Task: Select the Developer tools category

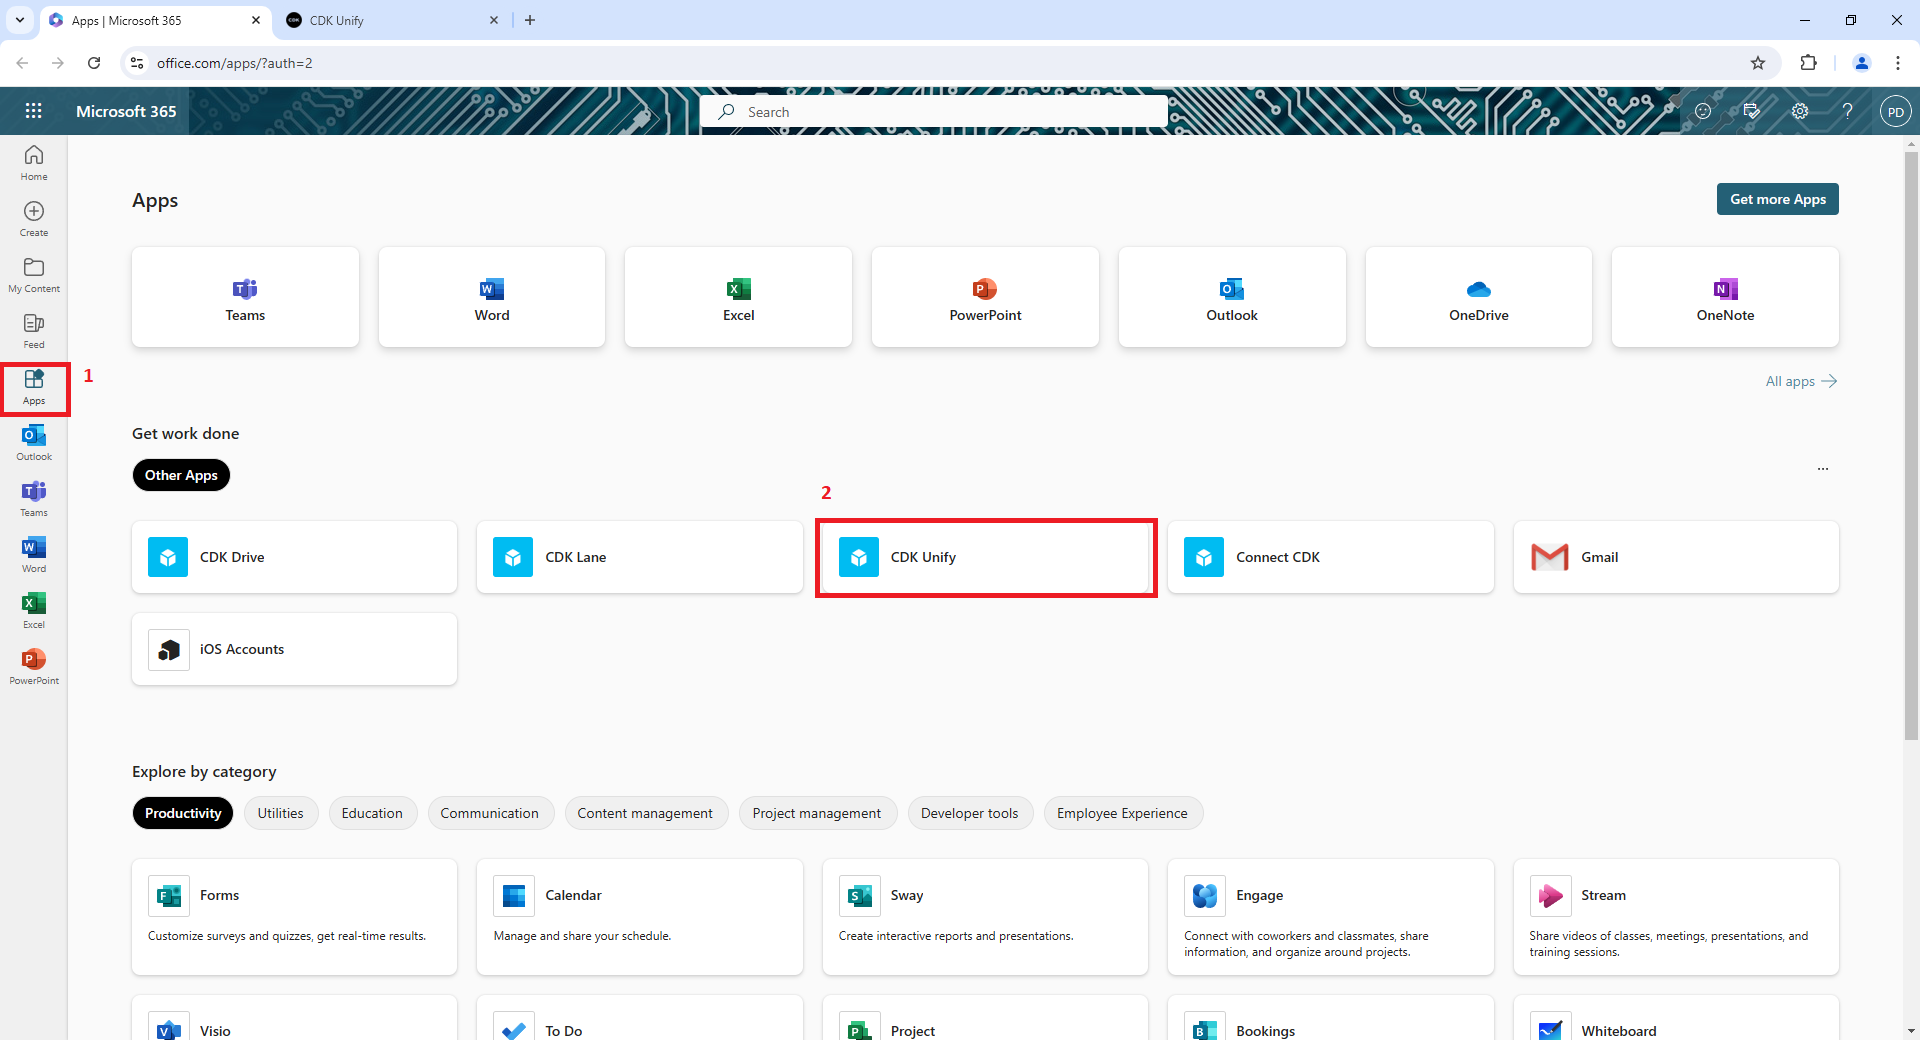Action: pyautogui.click(x=969, y=813)
